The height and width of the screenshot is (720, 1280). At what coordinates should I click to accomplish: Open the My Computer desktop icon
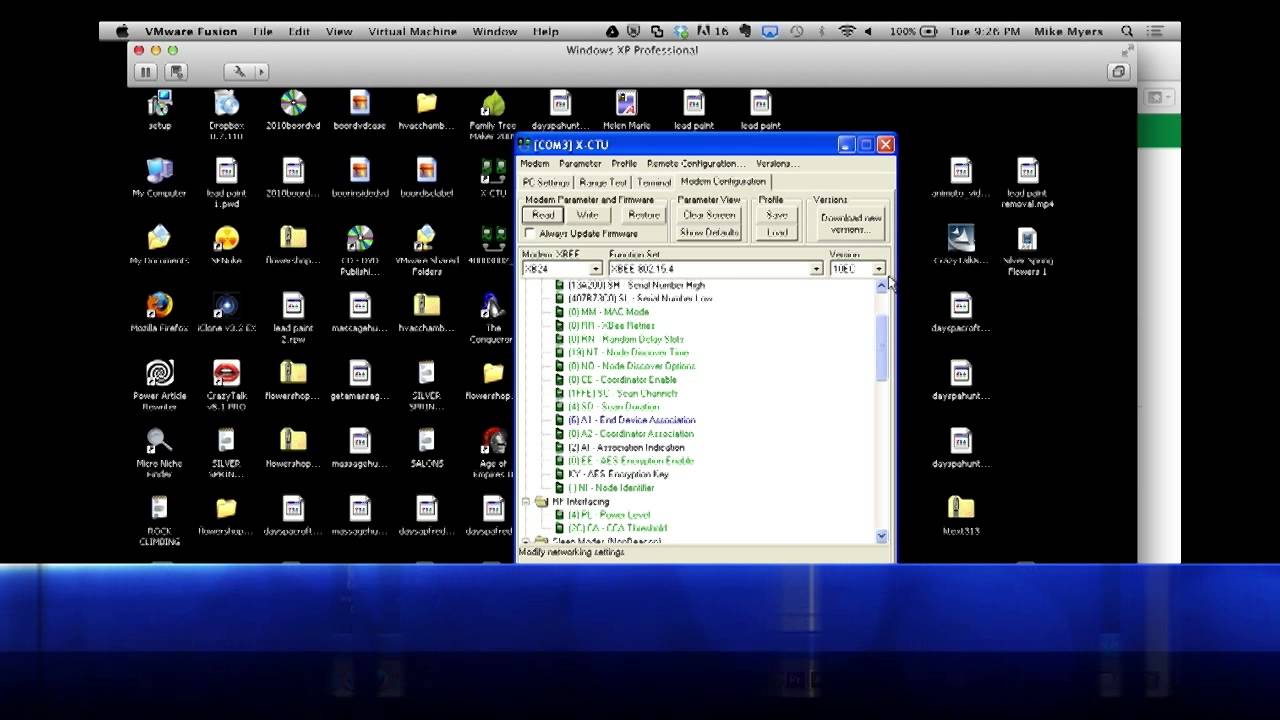click(x=159, y=171)
